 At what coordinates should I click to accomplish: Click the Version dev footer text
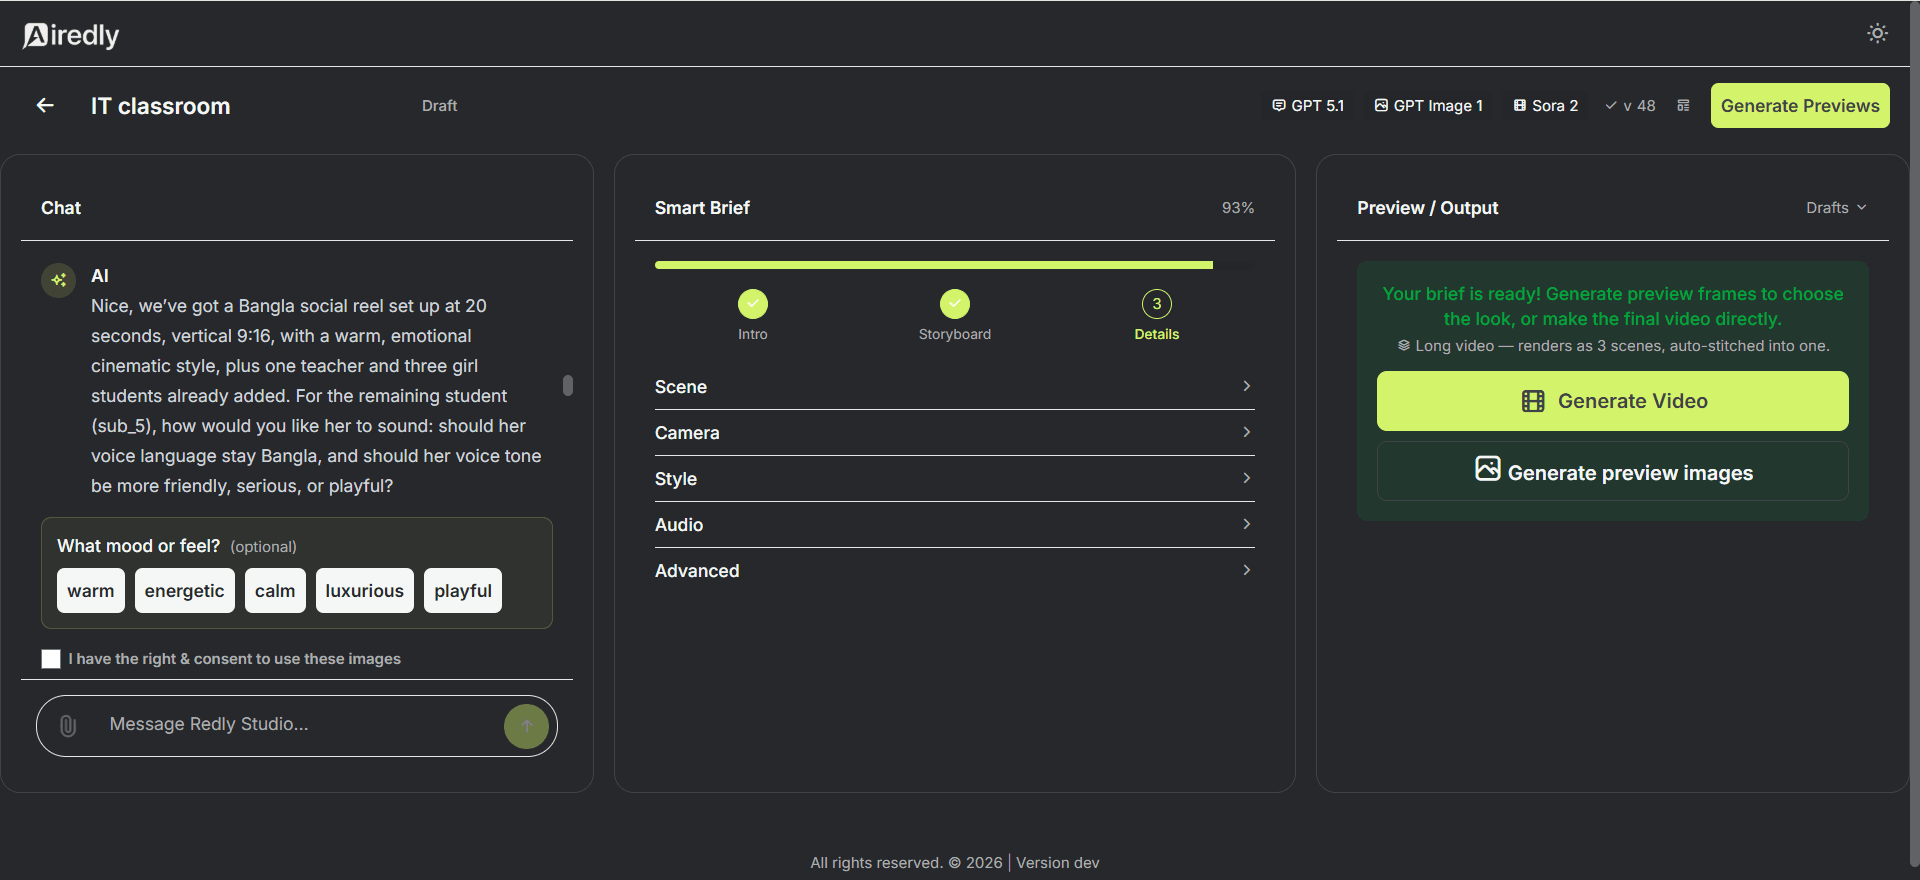(1058, 863)
